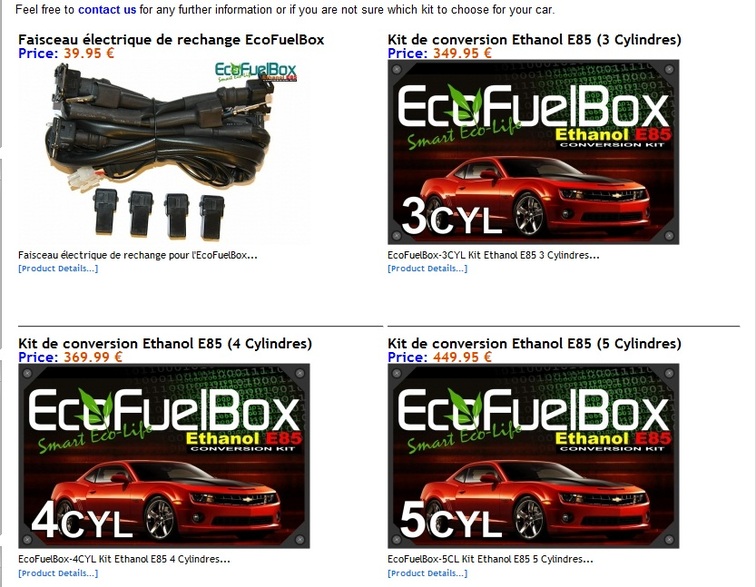
Task: Click the EcoFuelBox-4CYL Kit description text
Action: (124, 559)
